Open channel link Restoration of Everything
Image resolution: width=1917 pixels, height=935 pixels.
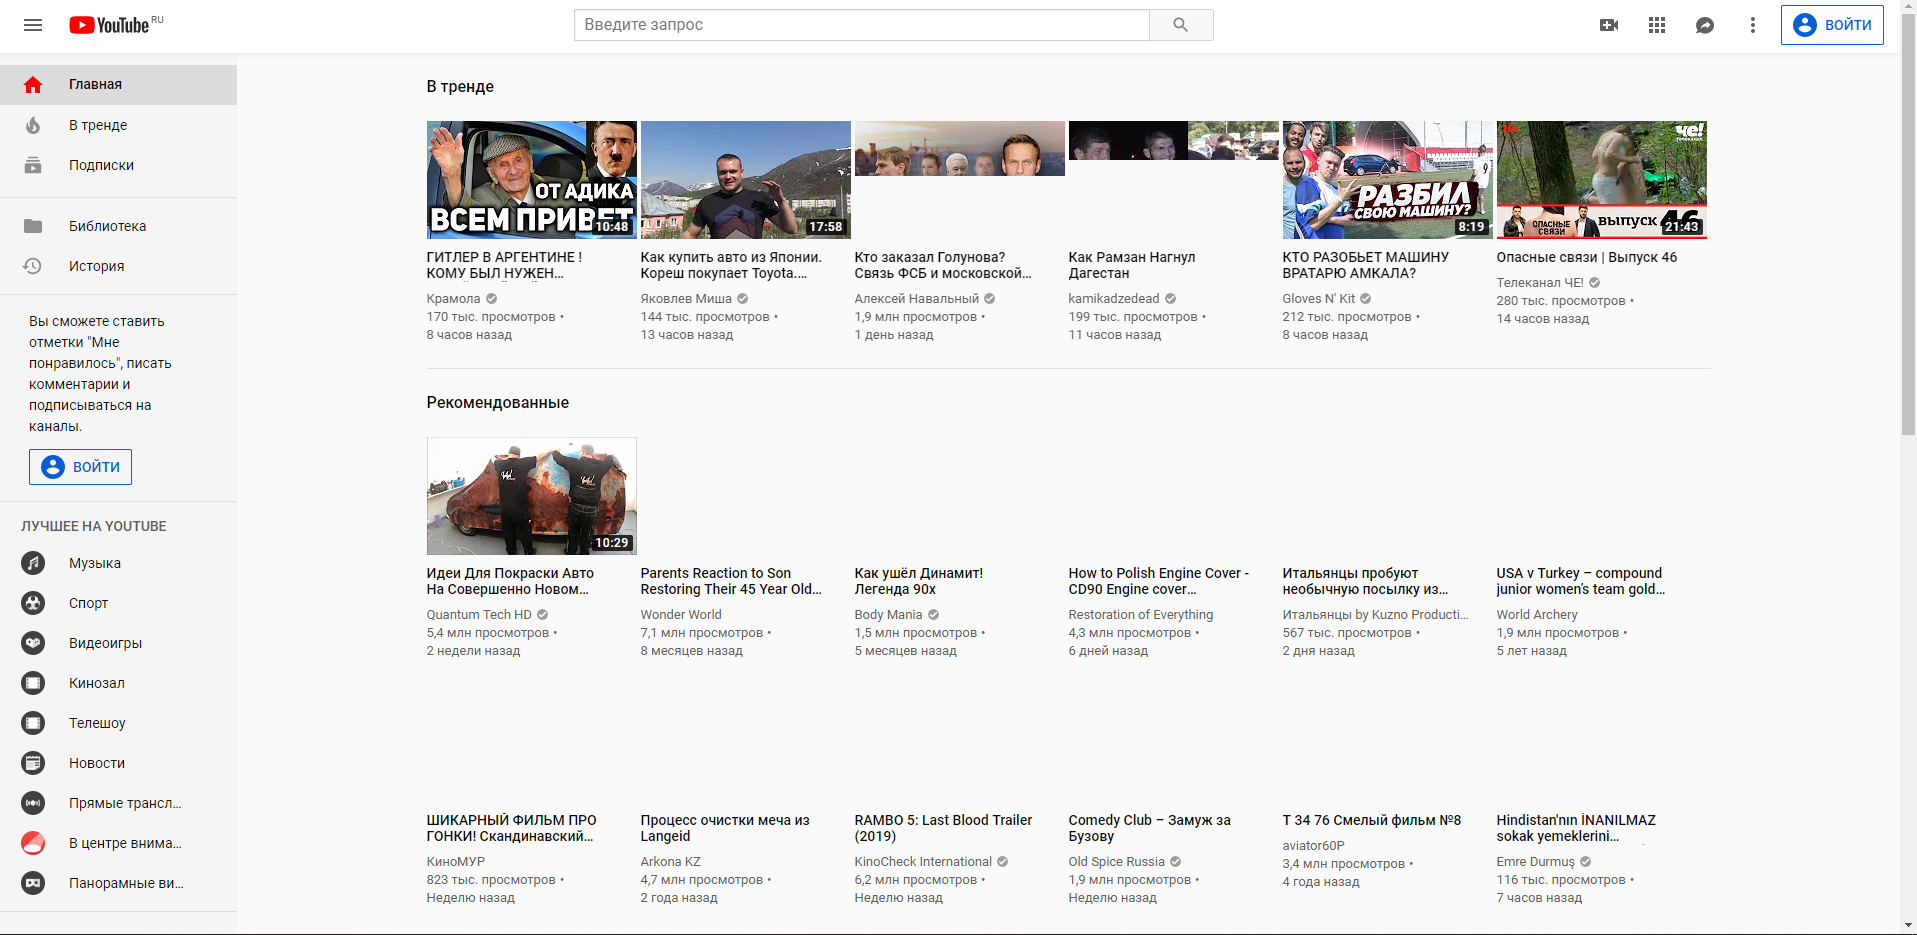click(1141, 615)
